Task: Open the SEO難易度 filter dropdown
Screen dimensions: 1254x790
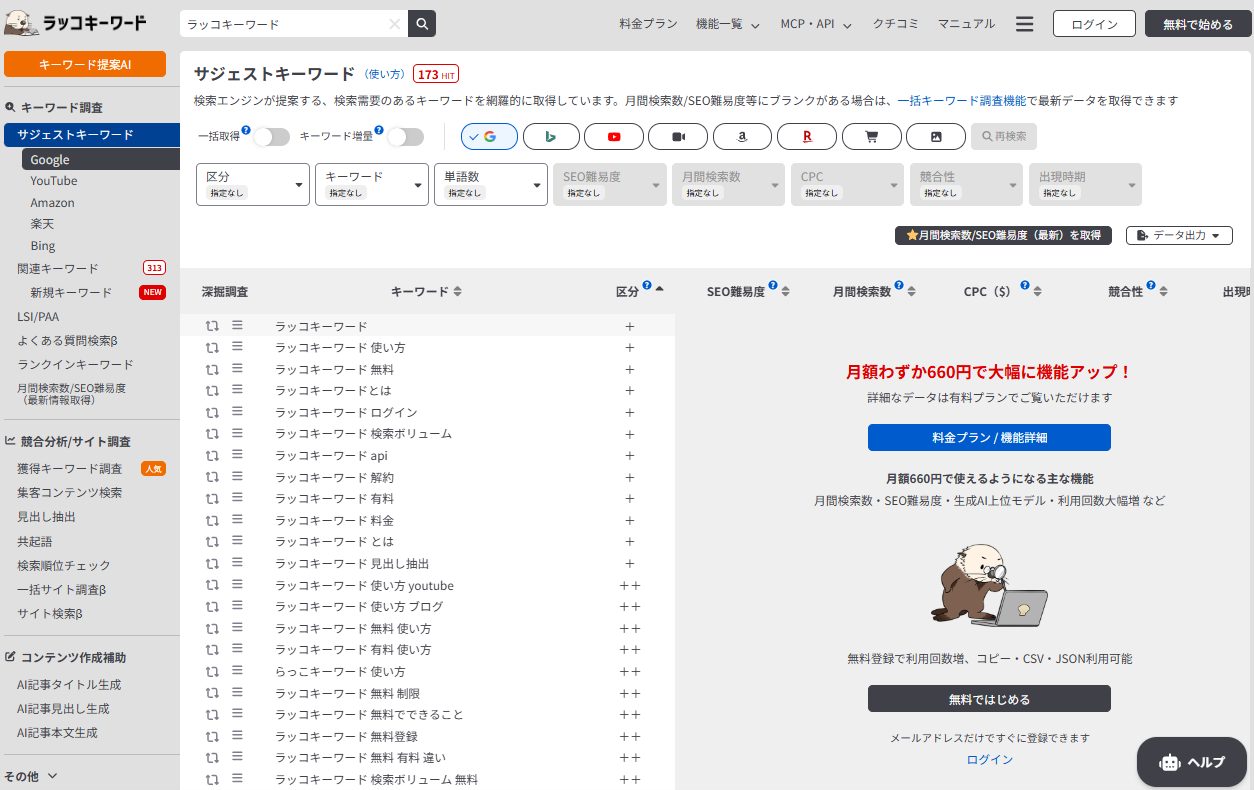Action: tap(610, 185)
